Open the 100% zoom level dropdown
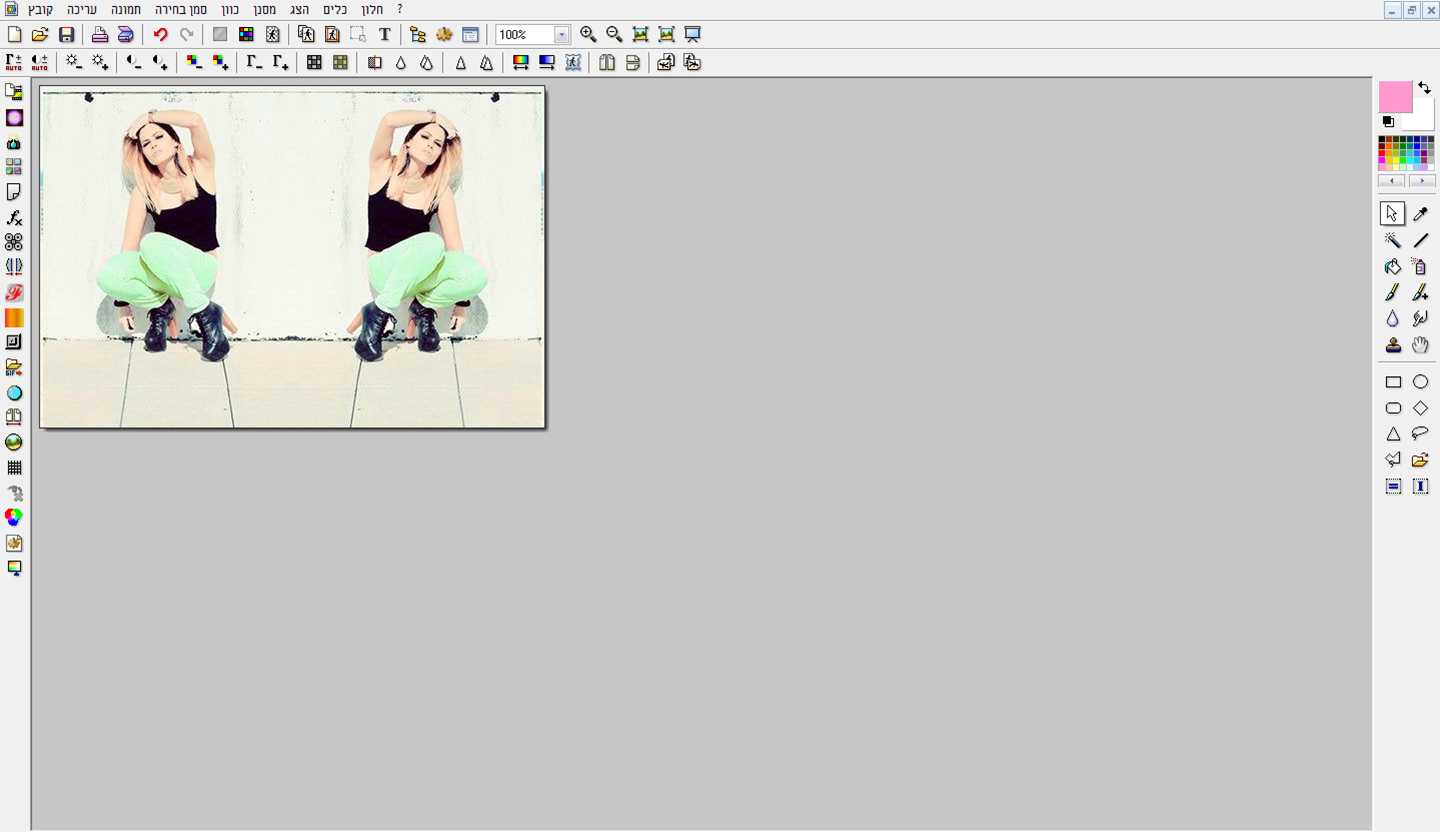The width and height of the screenshot is (1440, 832). [561, 35]
